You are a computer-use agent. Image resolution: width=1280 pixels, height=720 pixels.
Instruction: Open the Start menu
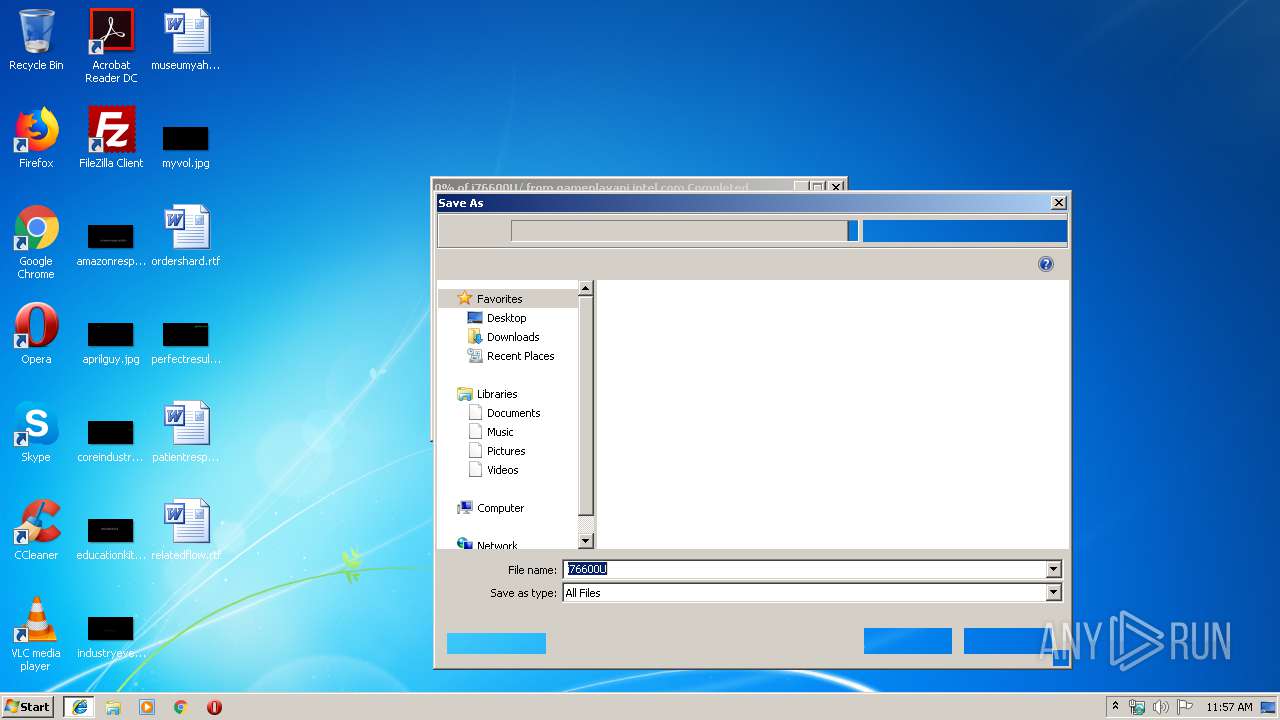(x=28, y=707)
